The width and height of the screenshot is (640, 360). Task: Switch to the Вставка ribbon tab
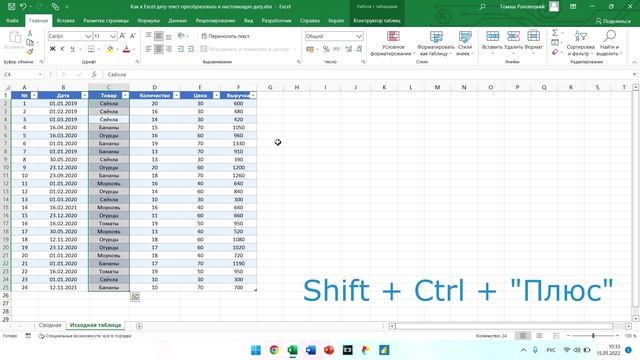click(x=66, y=20)
